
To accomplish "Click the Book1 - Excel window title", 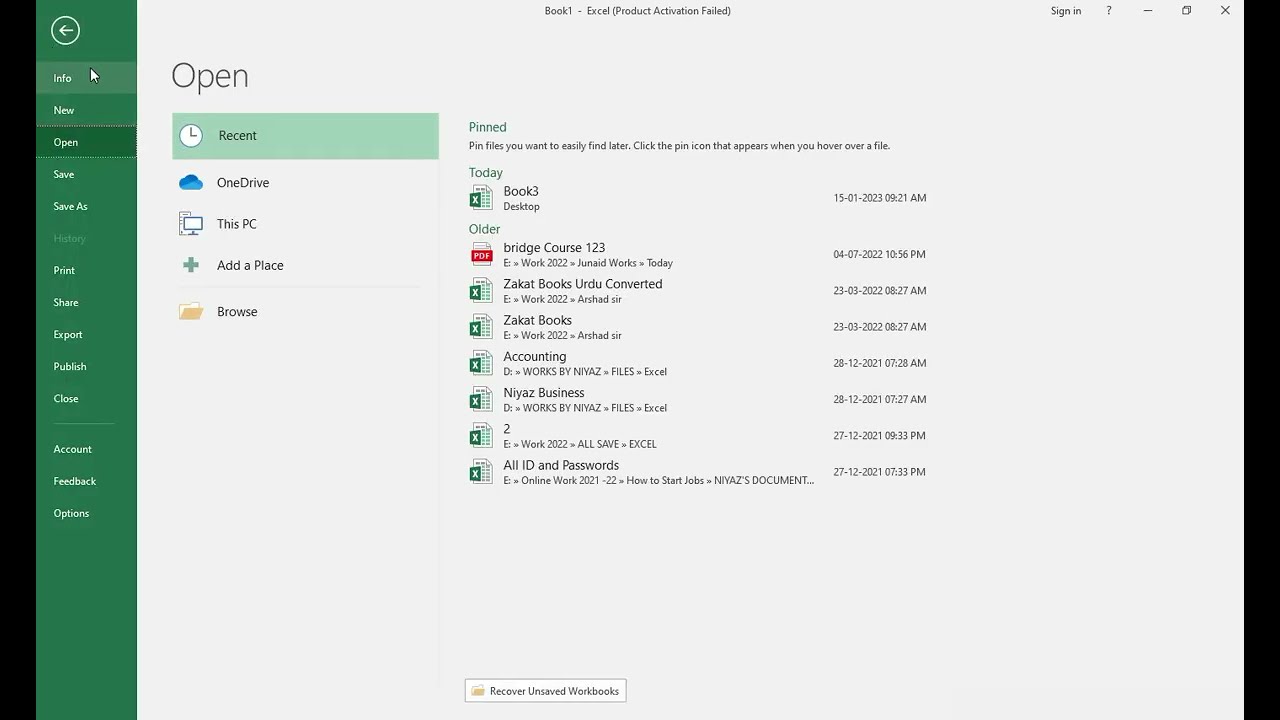I will (637, 11).
